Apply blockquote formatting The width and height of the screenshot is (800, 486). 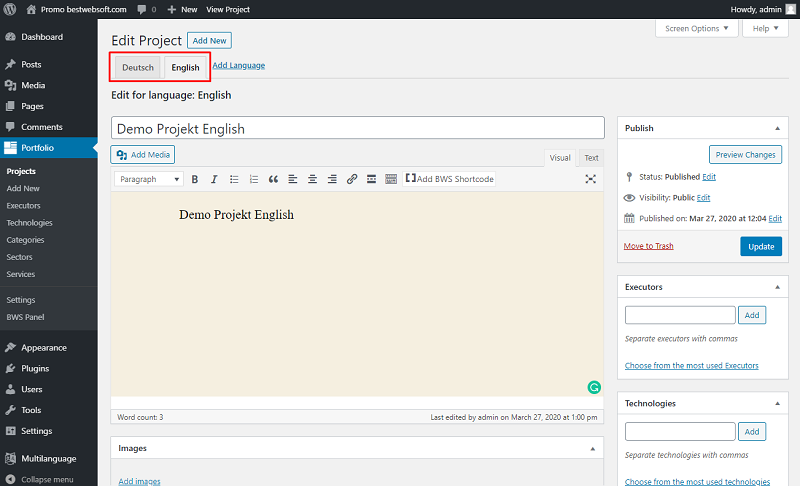pos(273,179)
